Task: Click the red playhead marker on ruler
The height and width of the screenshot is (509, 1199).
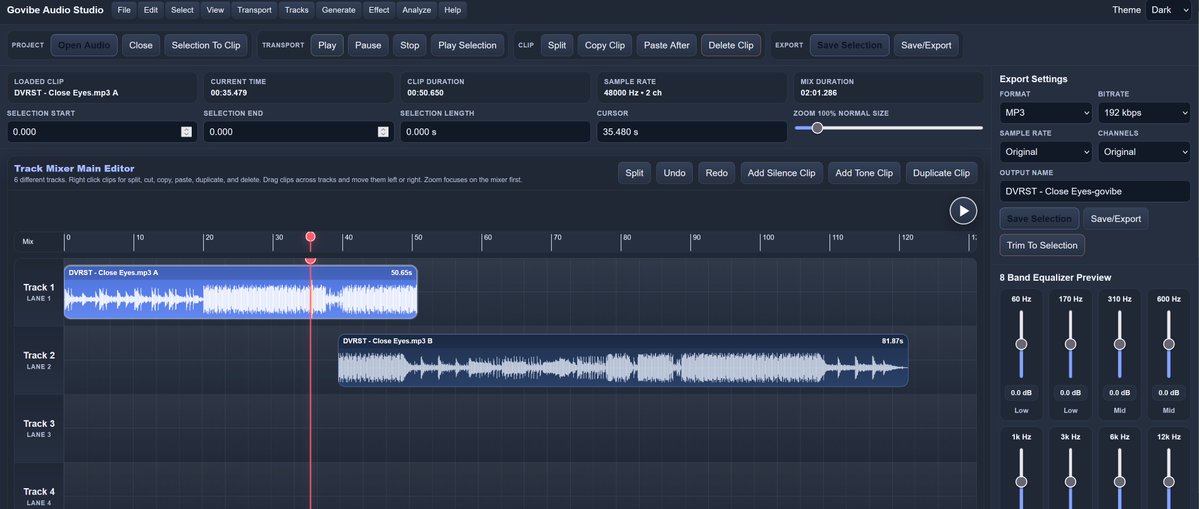Action: tap(310, 237)
